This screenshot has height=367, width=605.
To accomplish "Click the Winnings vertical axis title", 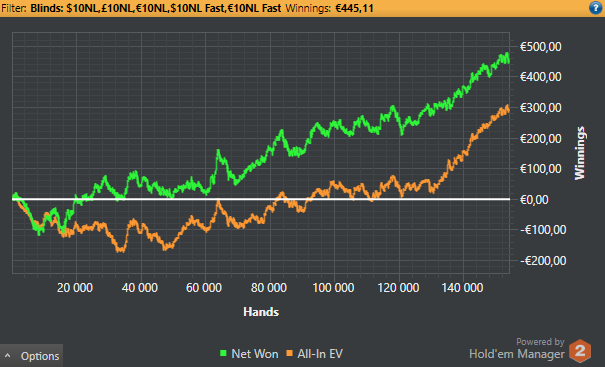I will [580, 153].
